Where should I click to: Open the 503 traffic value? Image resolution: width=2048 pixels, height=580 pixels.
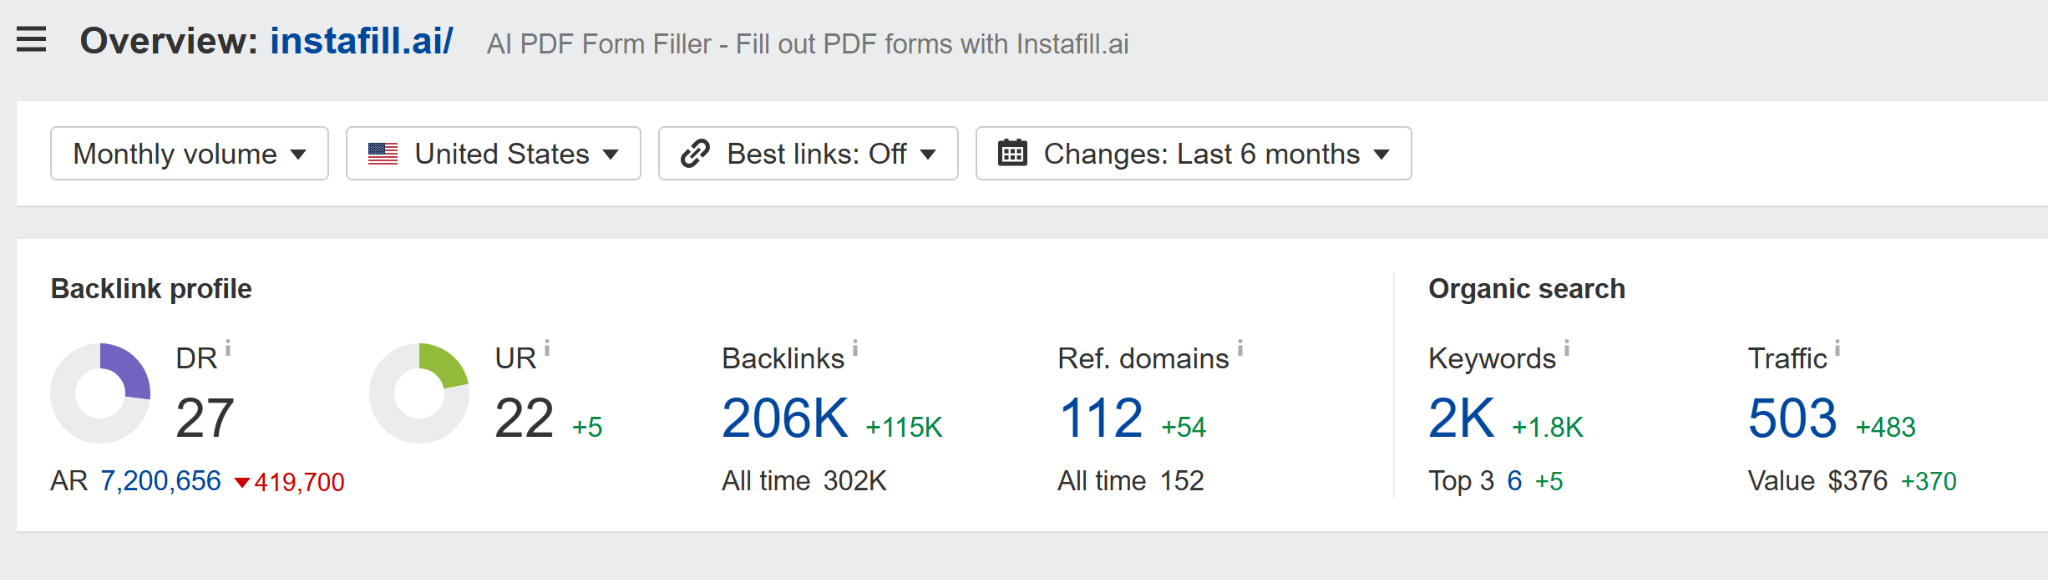pos(1792,418)
